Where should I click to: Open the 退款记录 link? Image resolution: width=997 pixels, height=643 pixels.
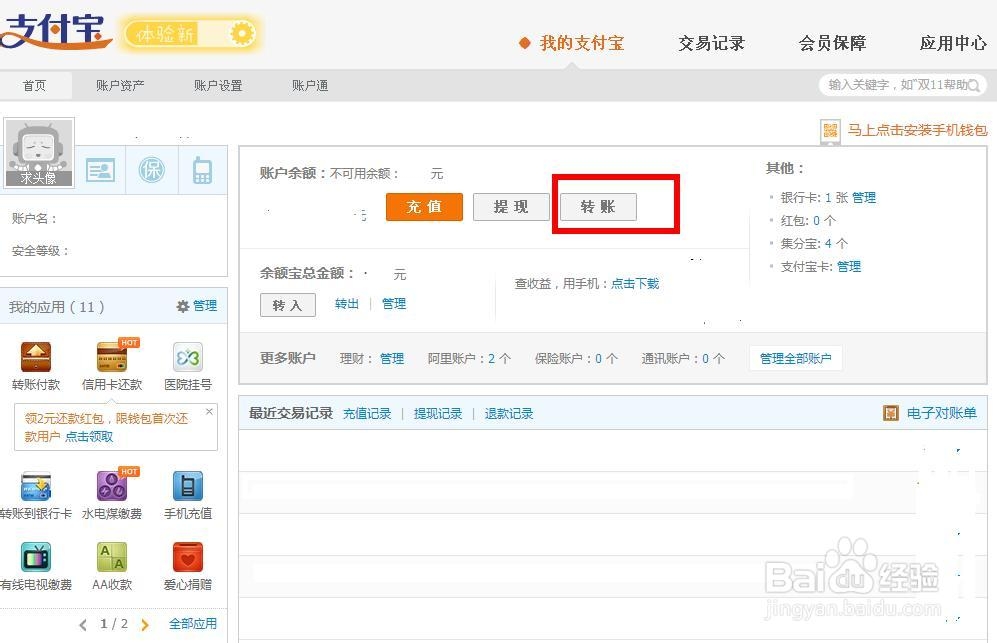click(x=509, y=414)
